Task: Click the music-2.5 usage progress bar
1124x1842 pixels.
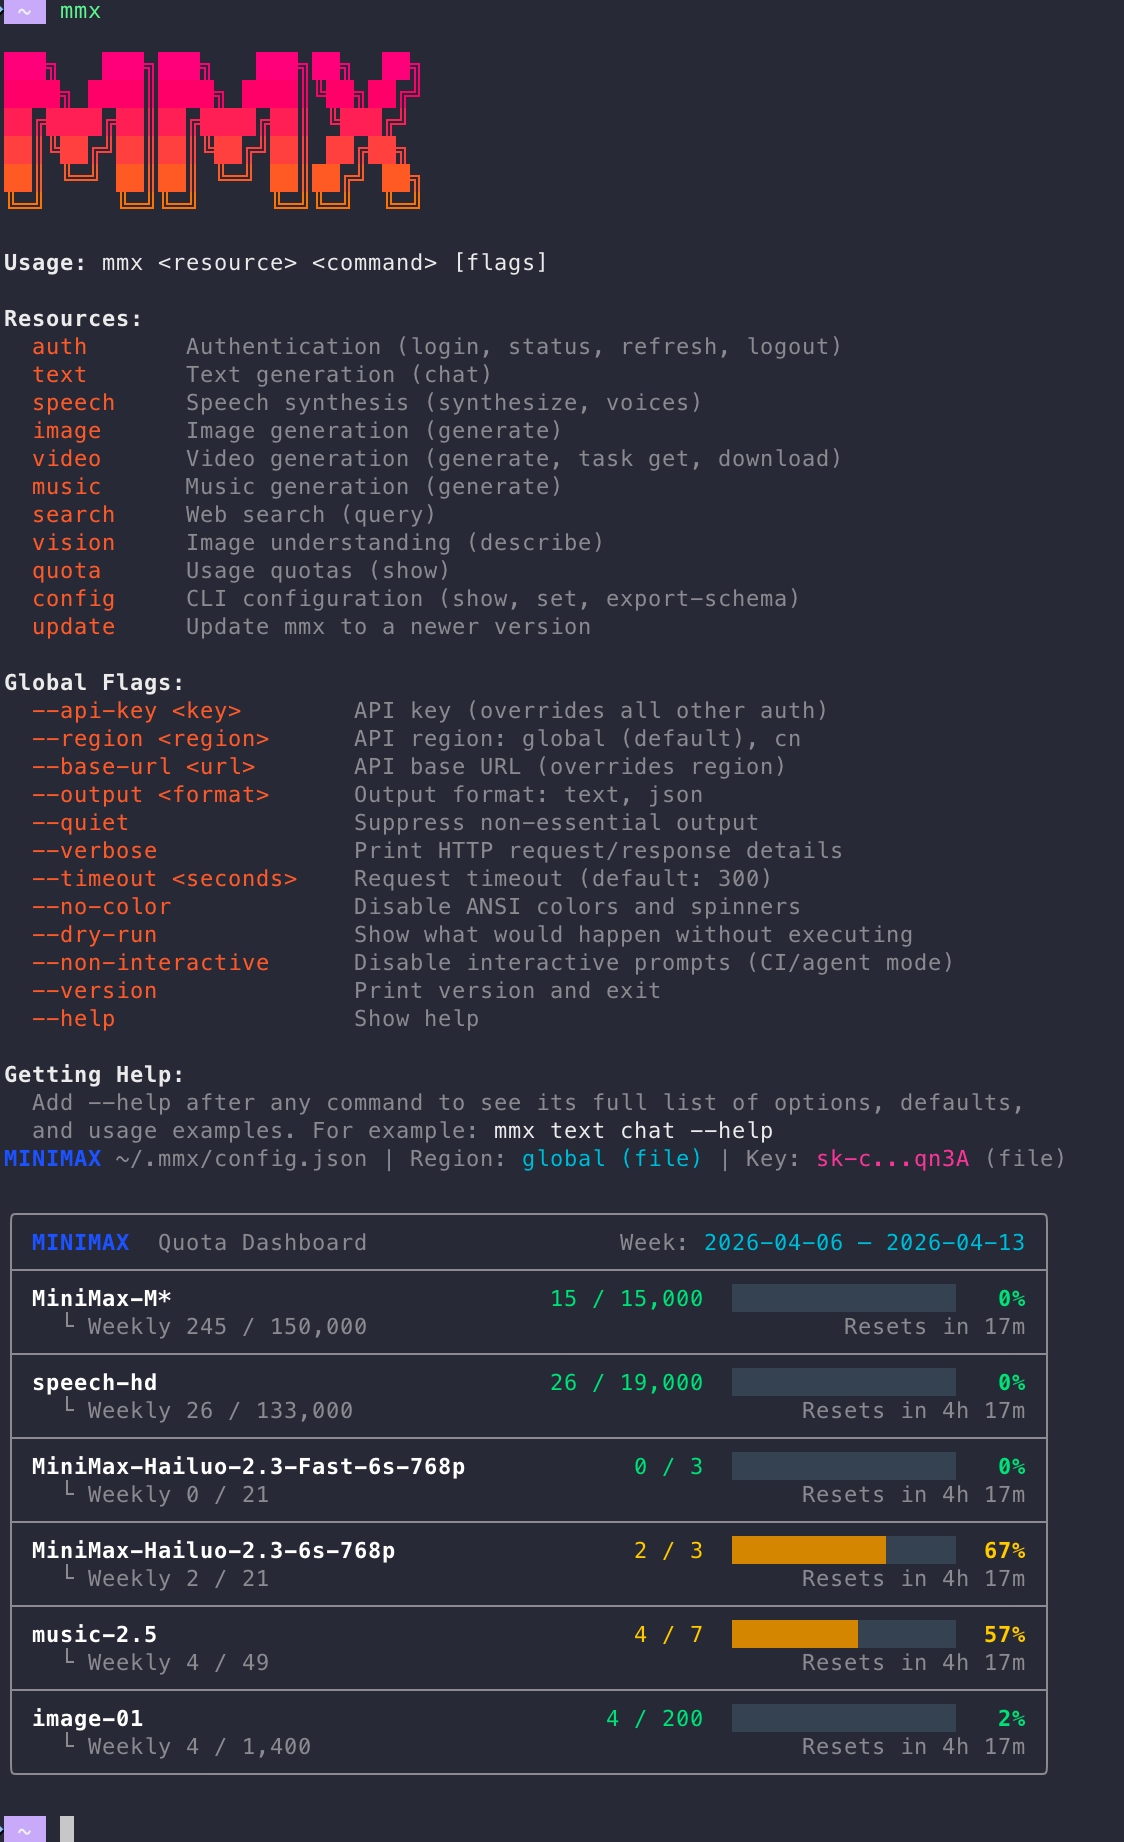Action: point(843,1634)
